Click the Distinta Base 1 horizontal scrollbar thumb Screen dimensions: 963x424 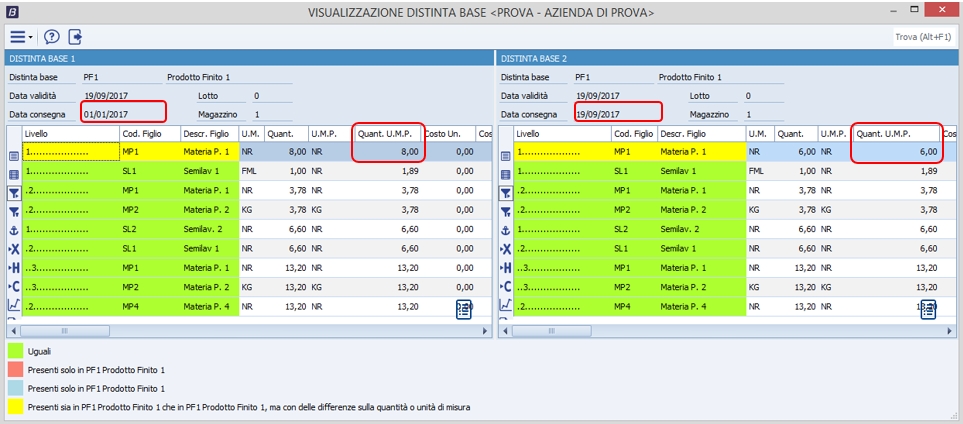tap(64, 331)
